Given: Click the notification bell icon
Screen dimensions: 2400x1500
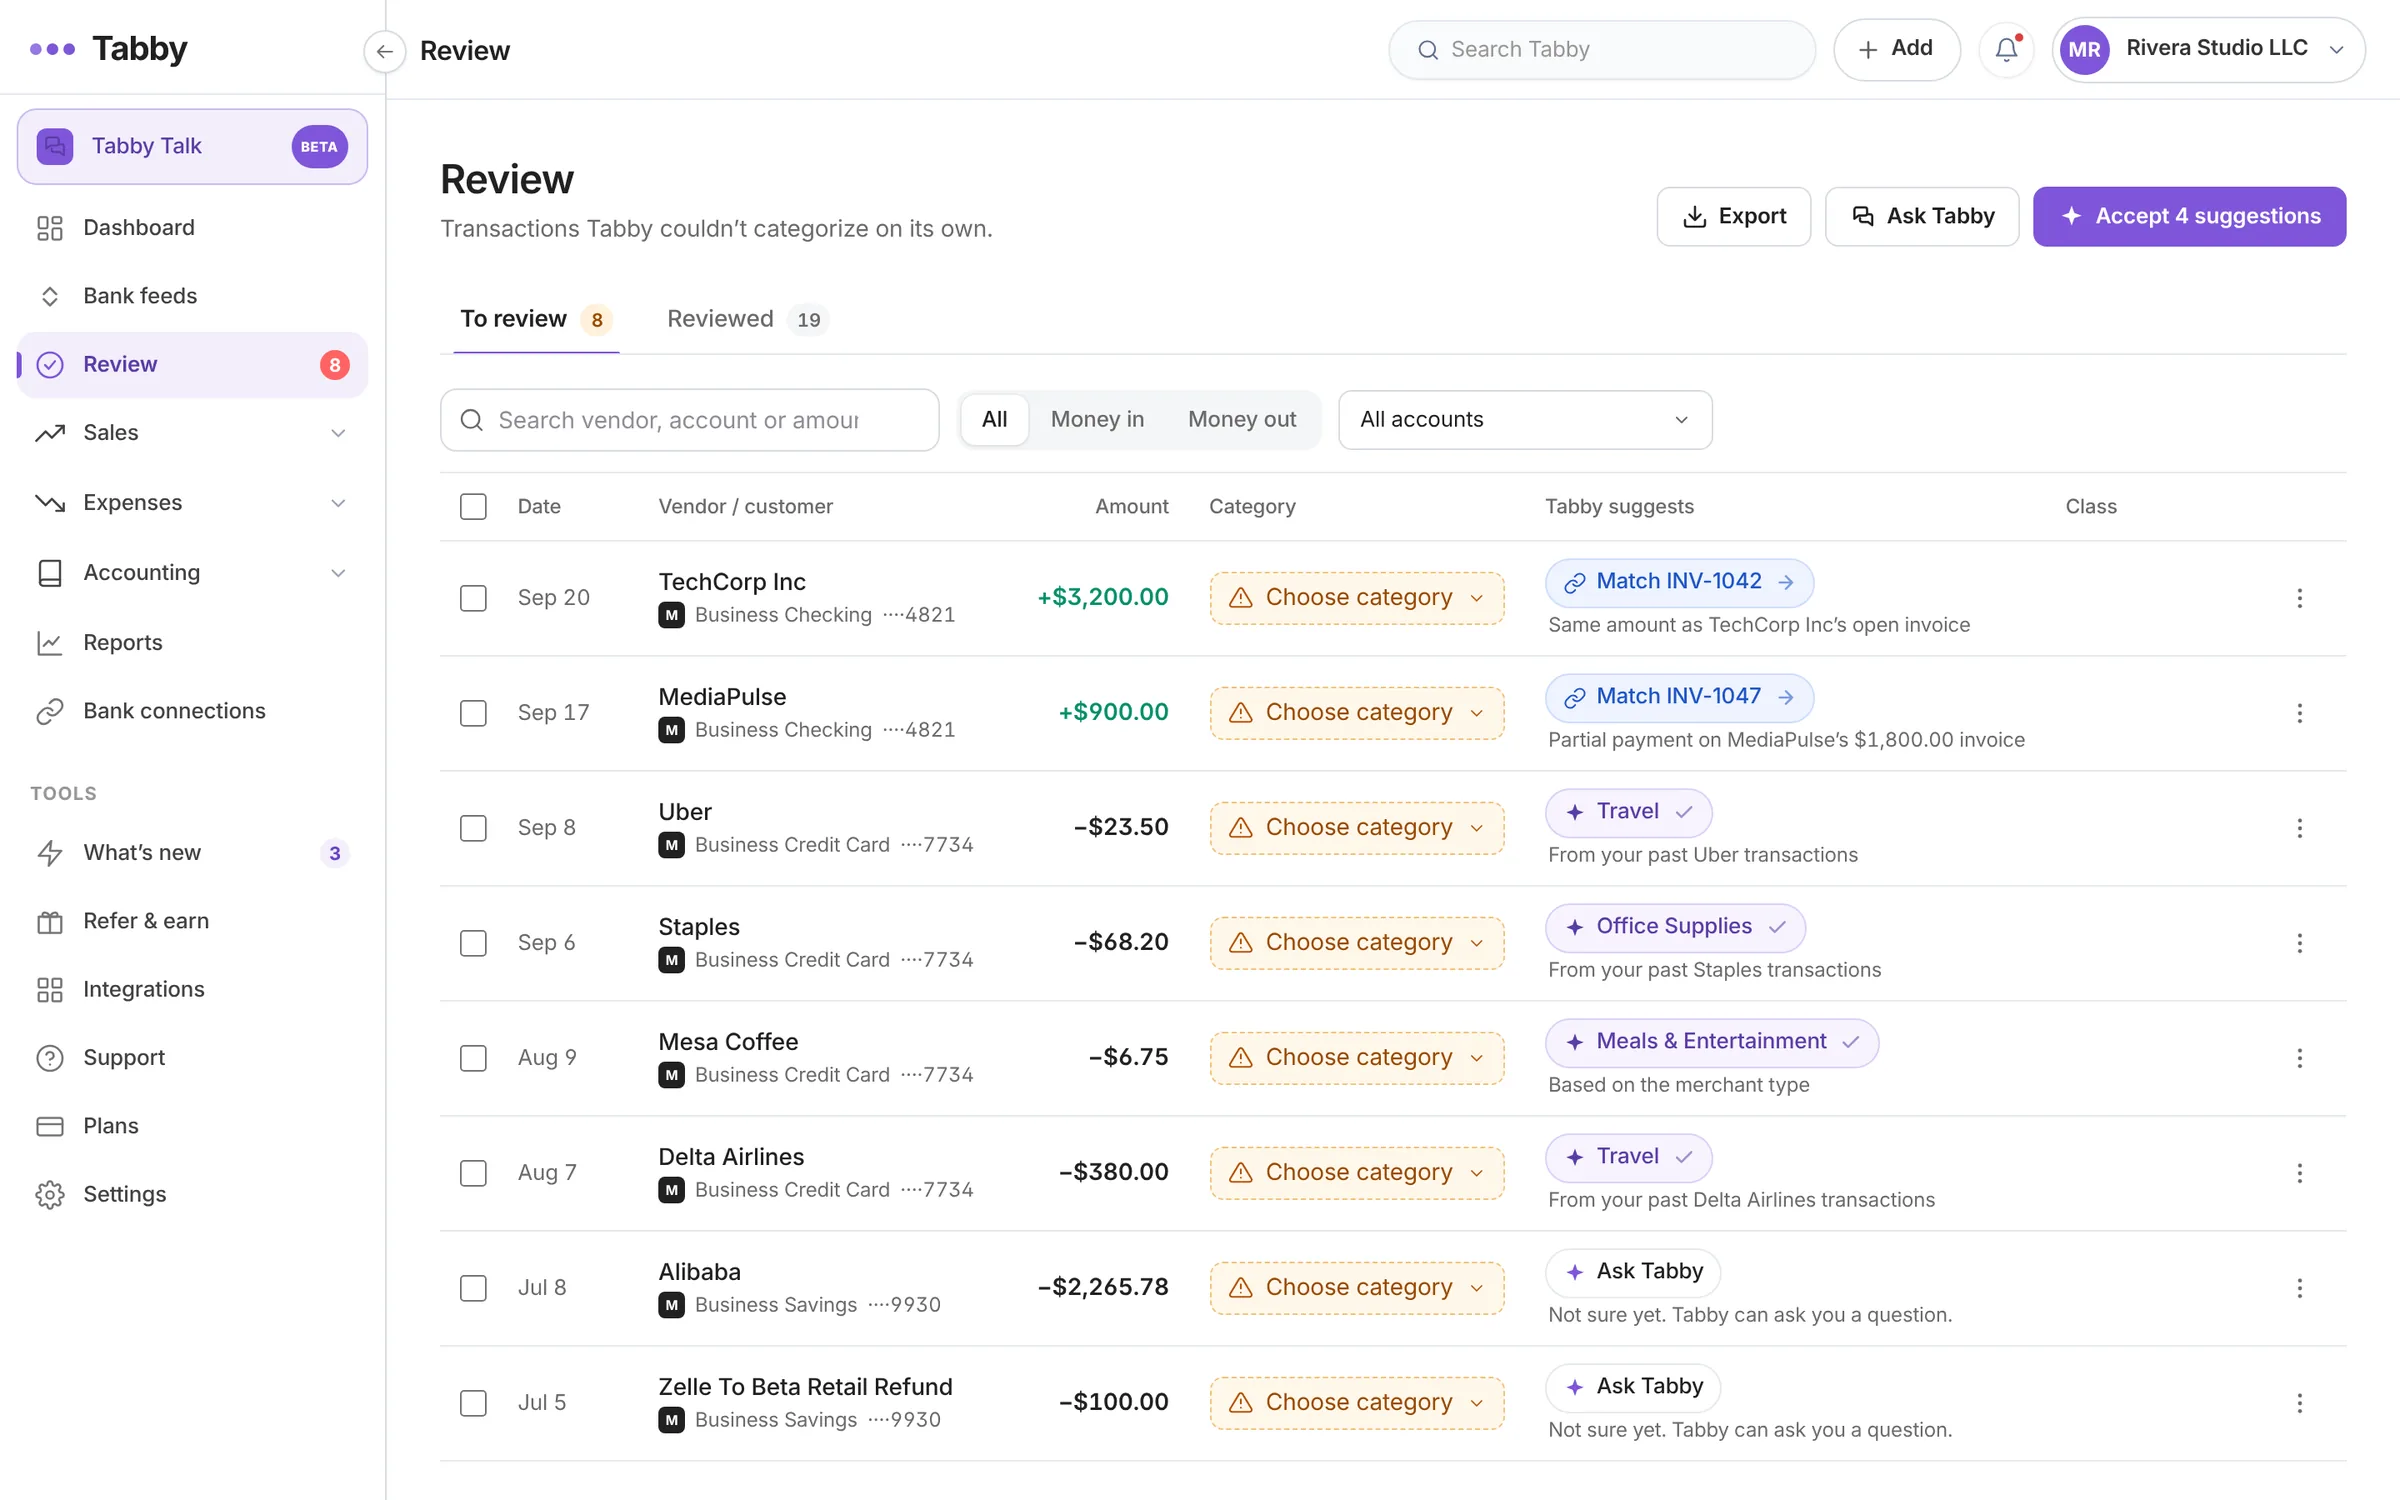Looking at the screenshot, I should 2006,49.
